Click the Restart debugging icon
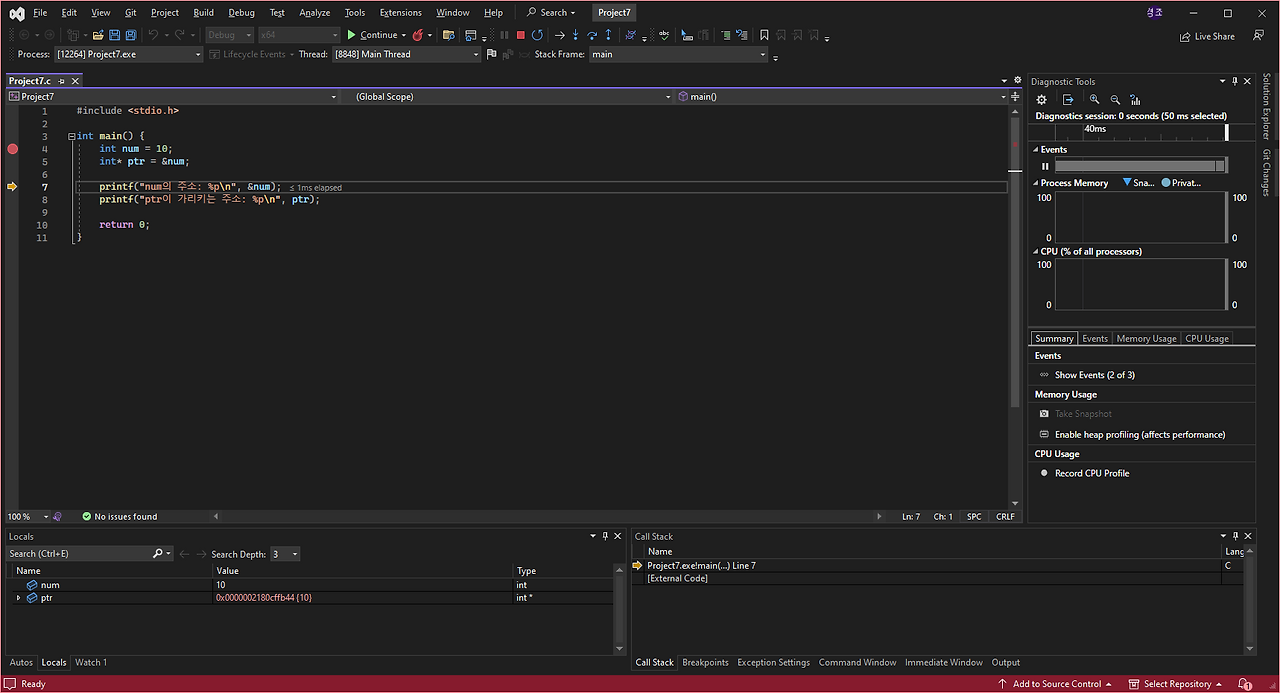 pyautogui.click(x=537, y=35)
